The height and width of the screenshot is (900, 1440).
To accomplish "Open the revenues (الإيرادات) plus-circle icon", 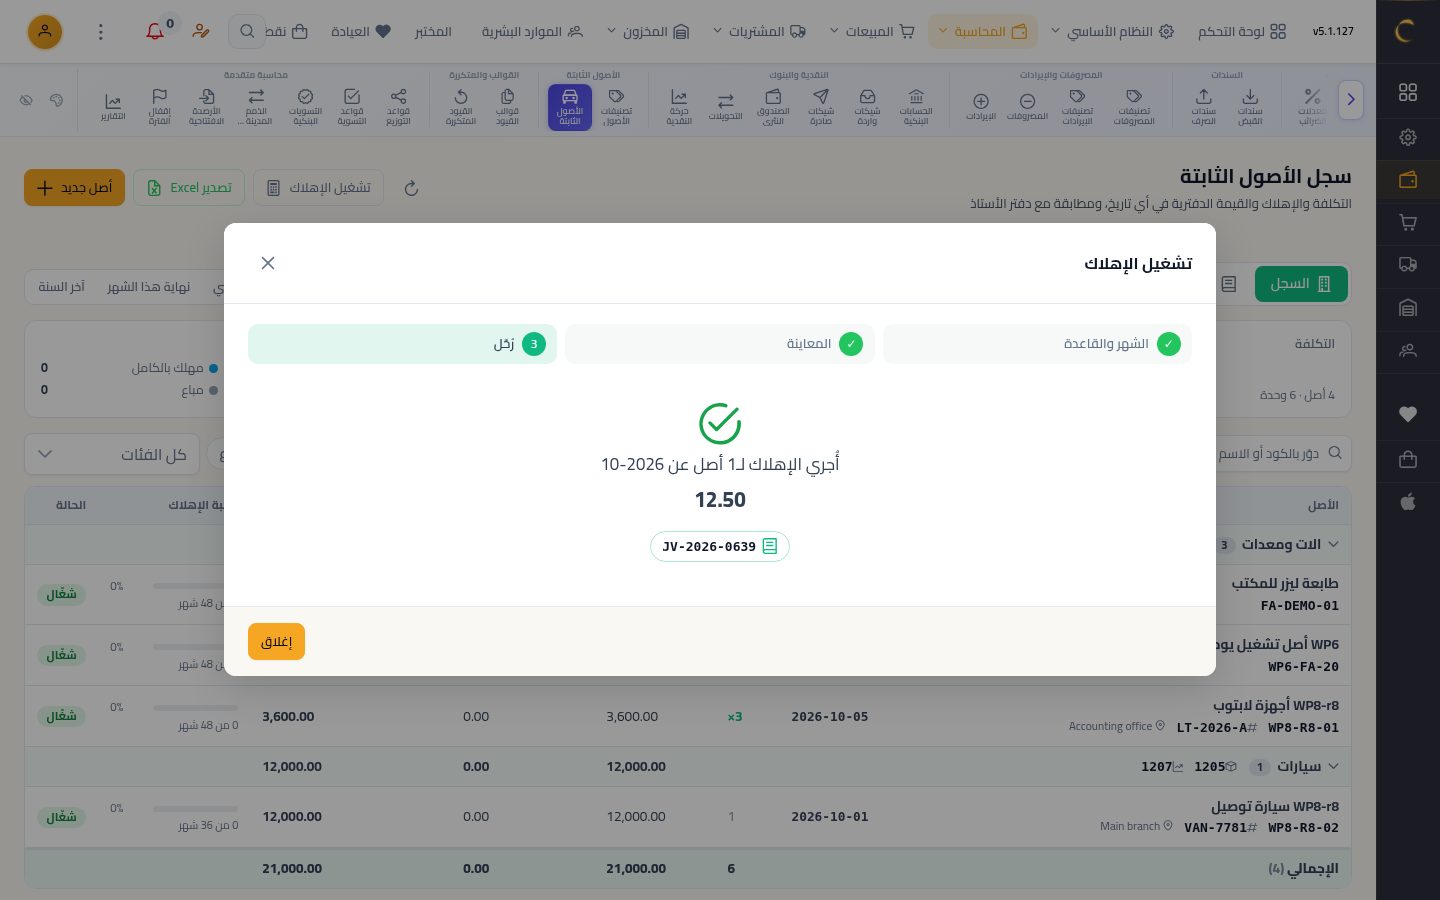I will [981, 107].
